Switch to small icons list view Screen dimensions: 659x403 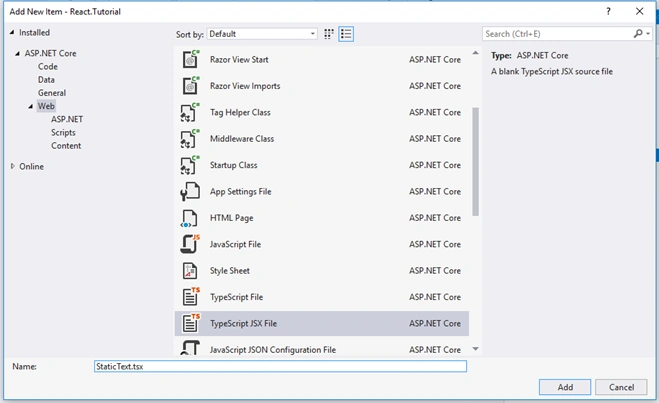346,34
